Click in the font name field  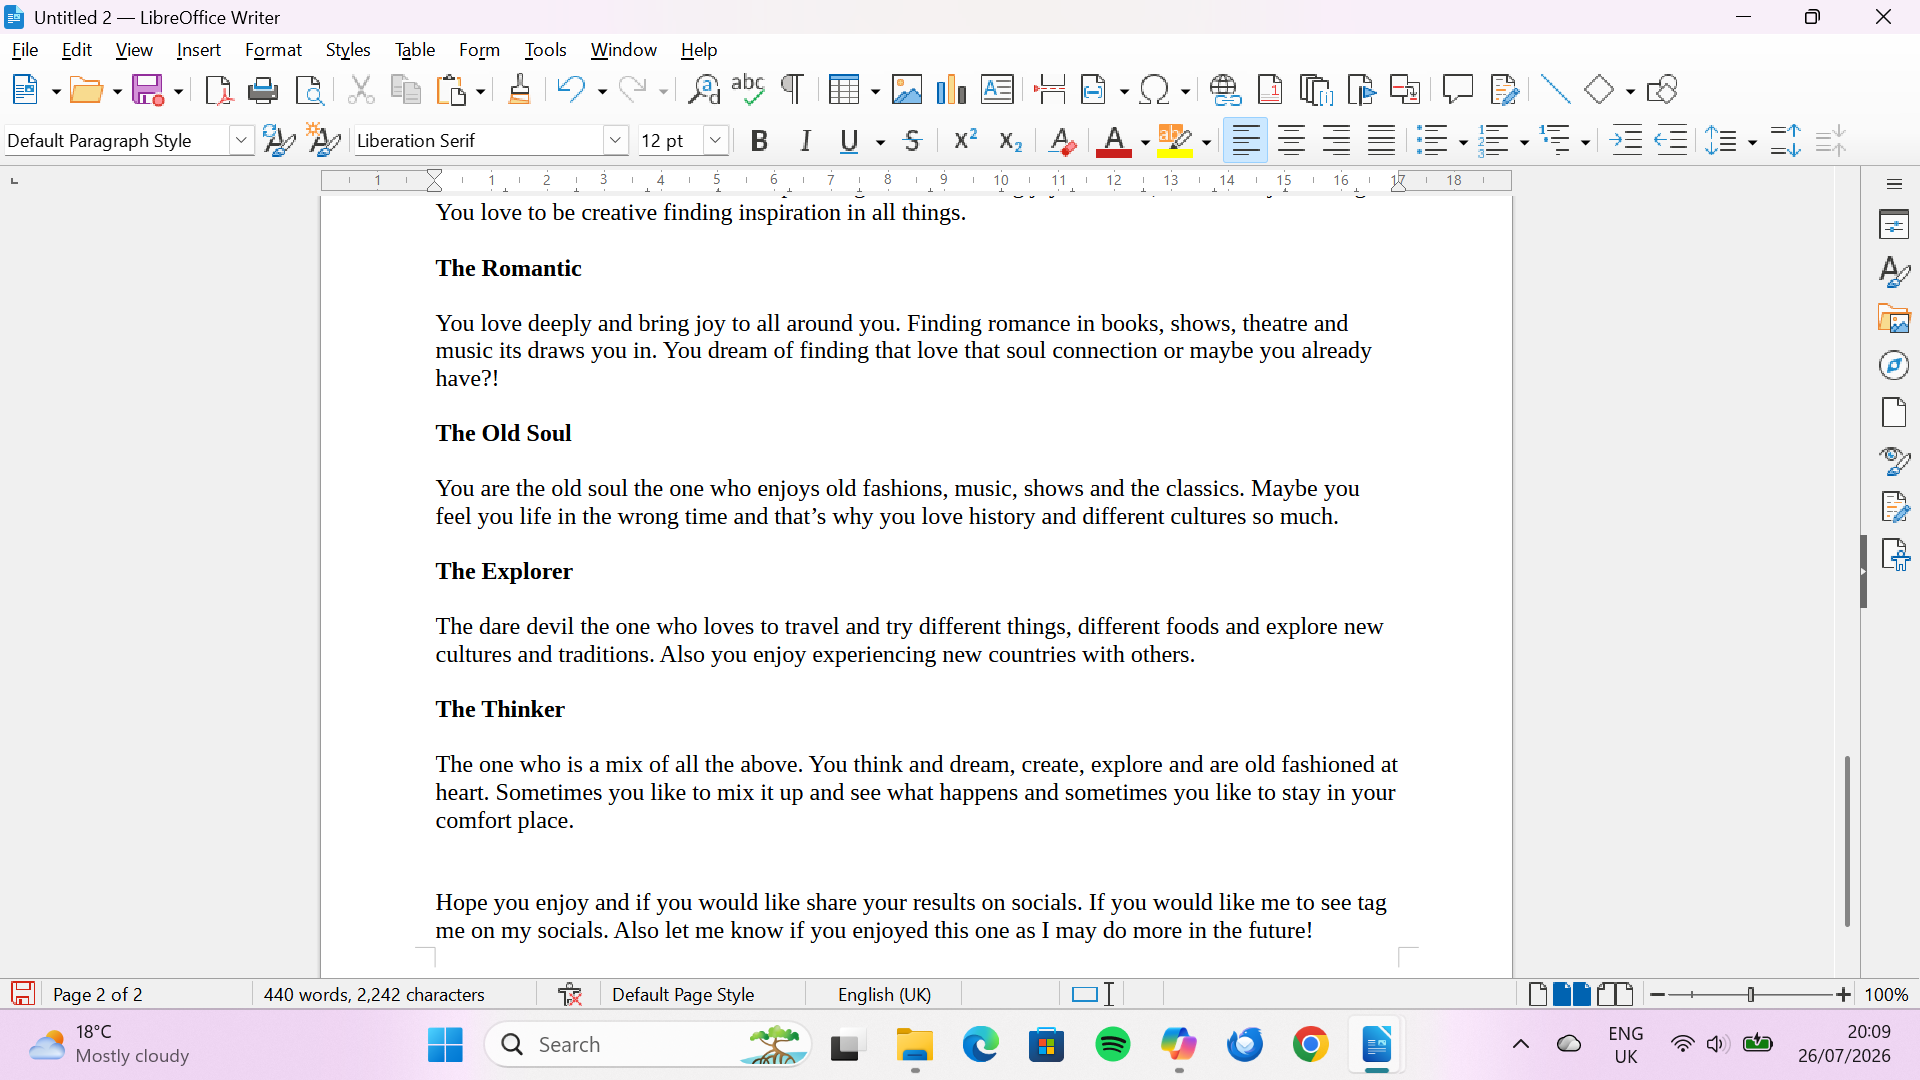tap(478, 141)
